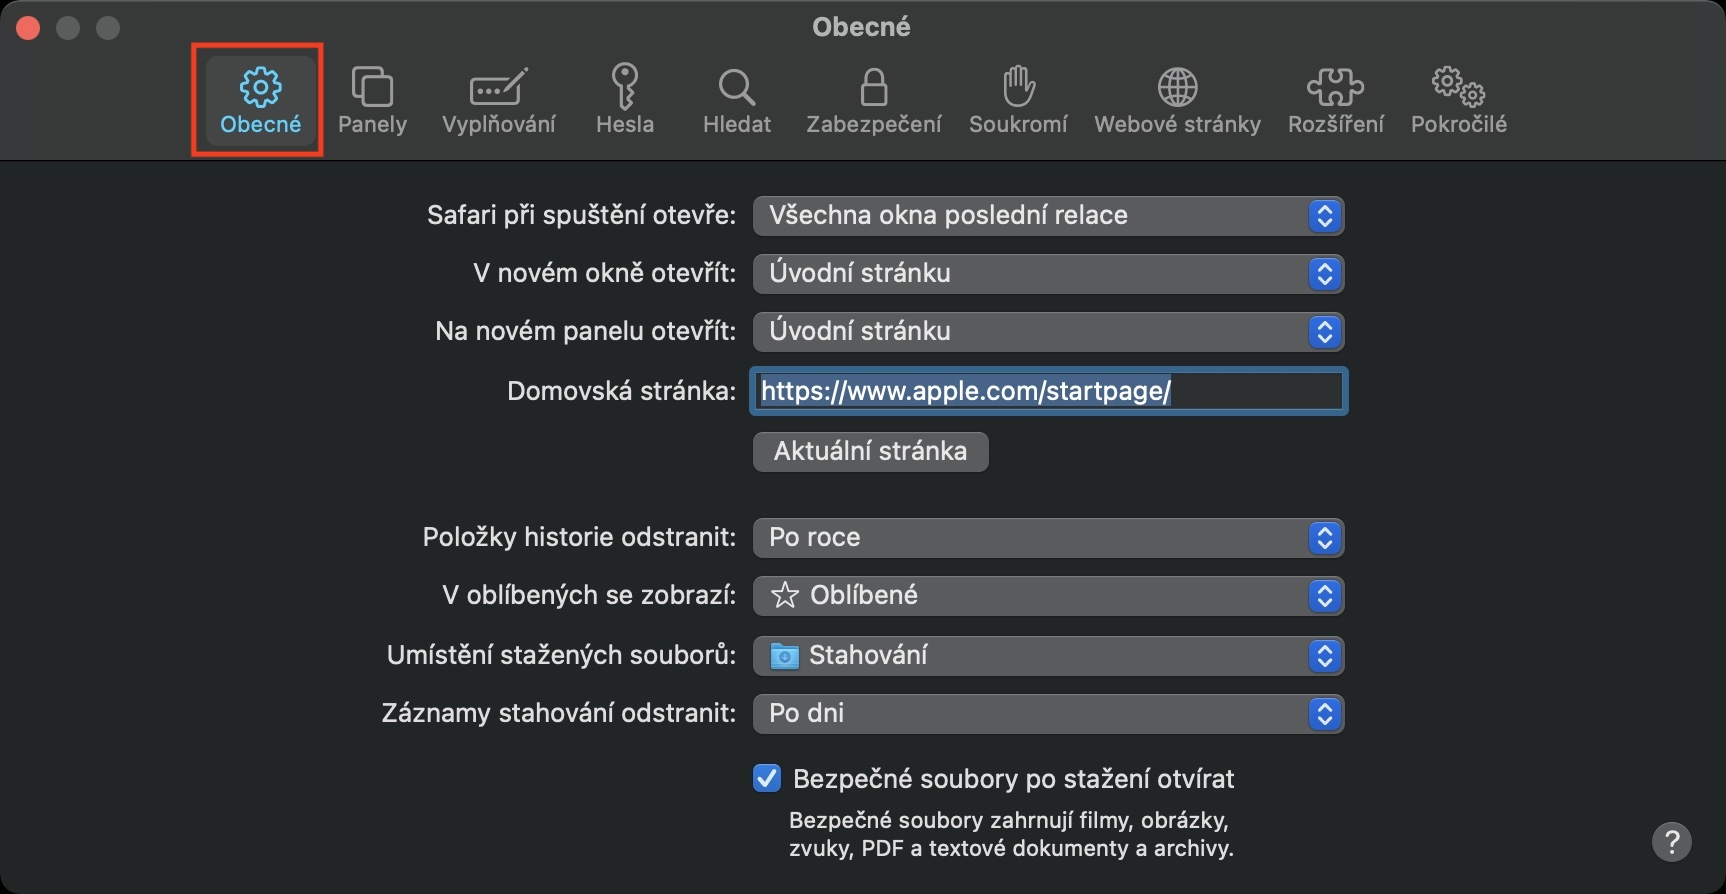The width and height of the screenshot is (1726, 894).
Task: Switch to the Pokročilé advanced tab
Action: (1458, 100)
